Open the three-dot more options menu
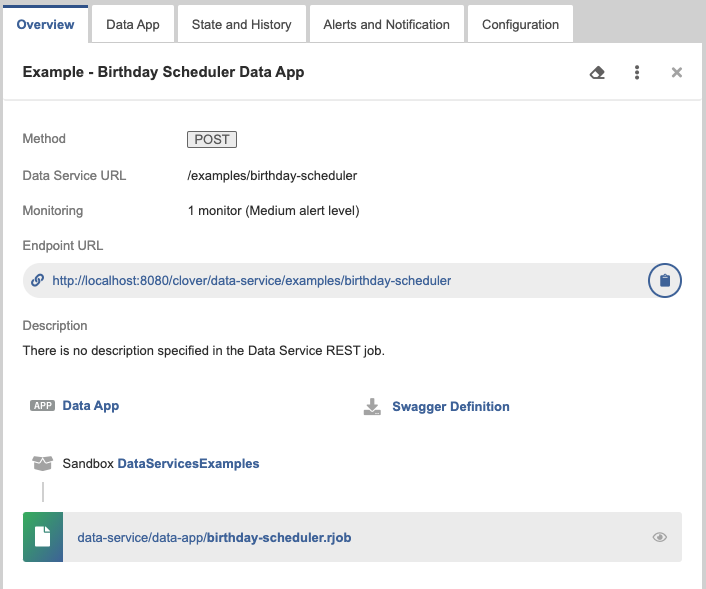This screenshot has height=589, width=706. tap(637, 73)
